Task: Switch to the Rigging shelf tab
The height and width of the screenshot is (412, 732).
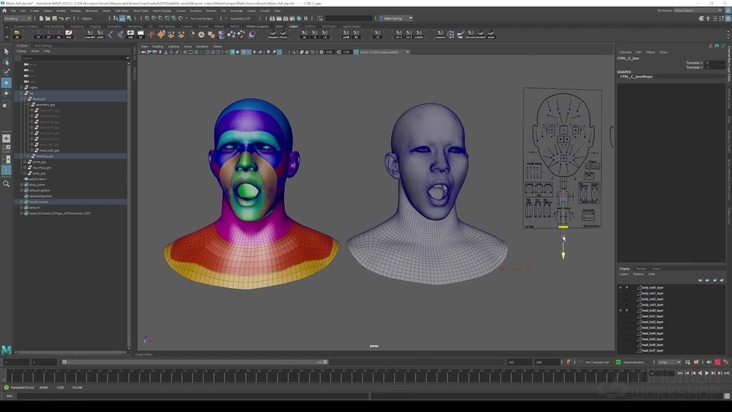Action: click(x=95, y=27)
